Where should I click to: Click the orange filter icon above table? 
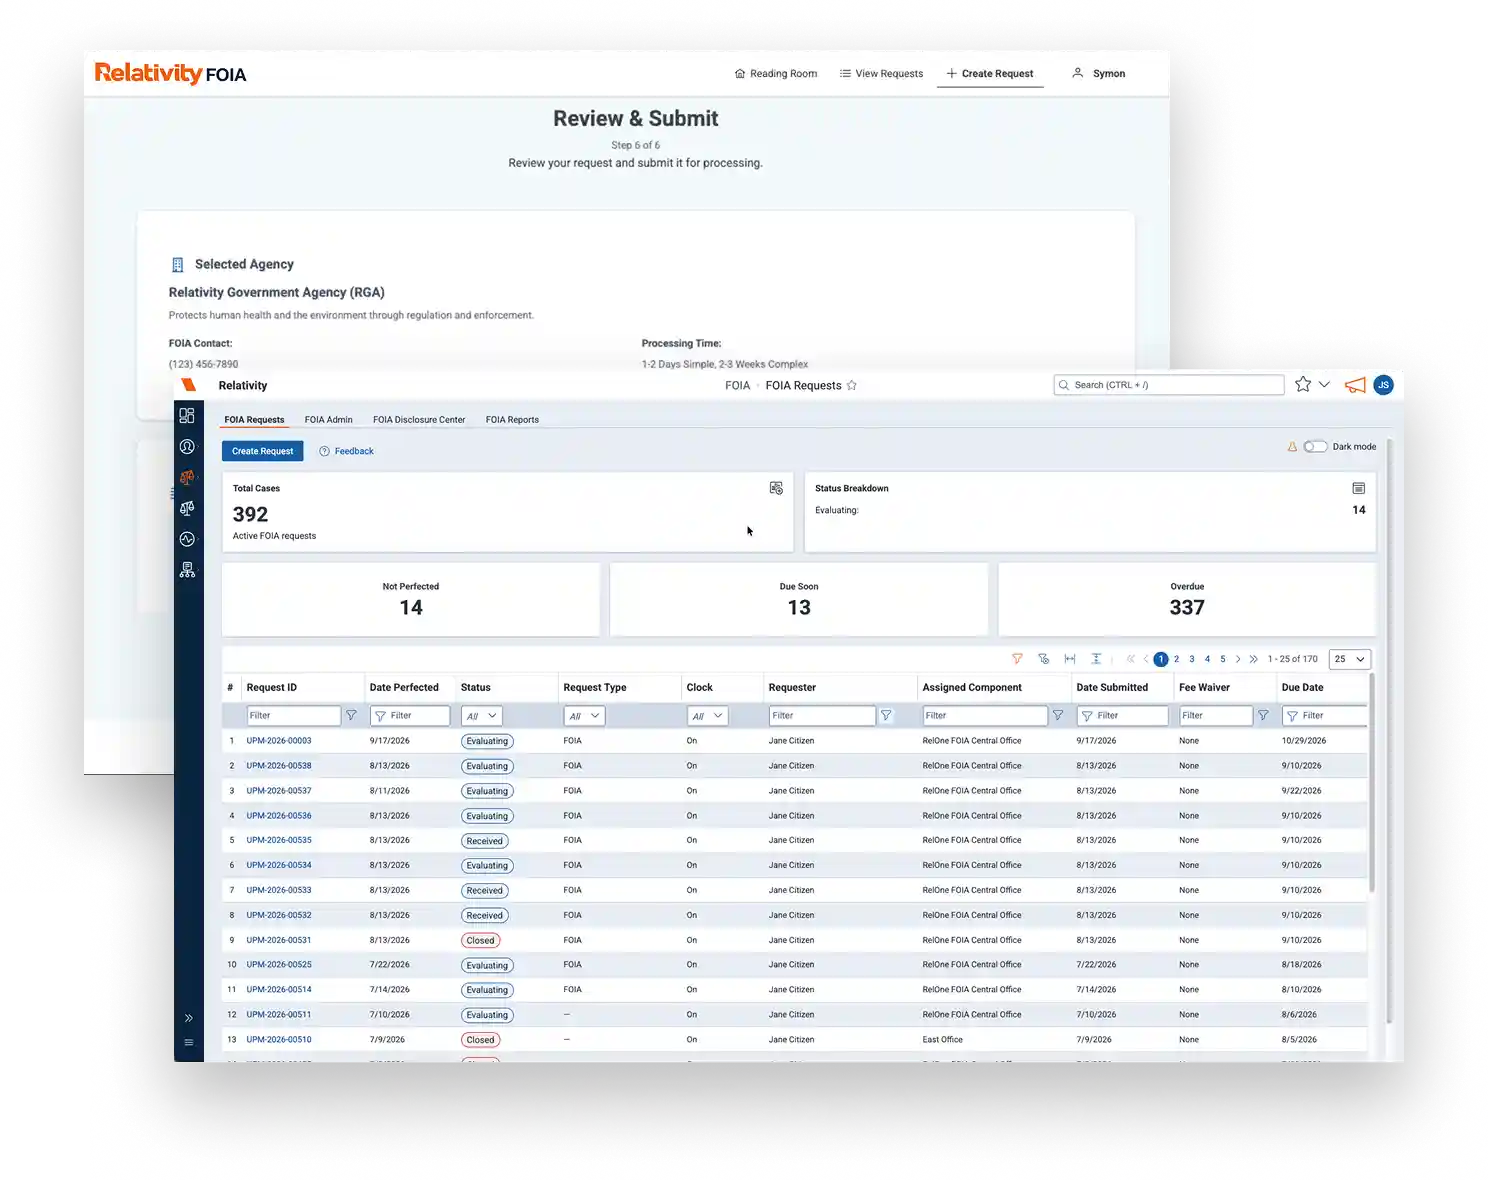(1017, 659)
